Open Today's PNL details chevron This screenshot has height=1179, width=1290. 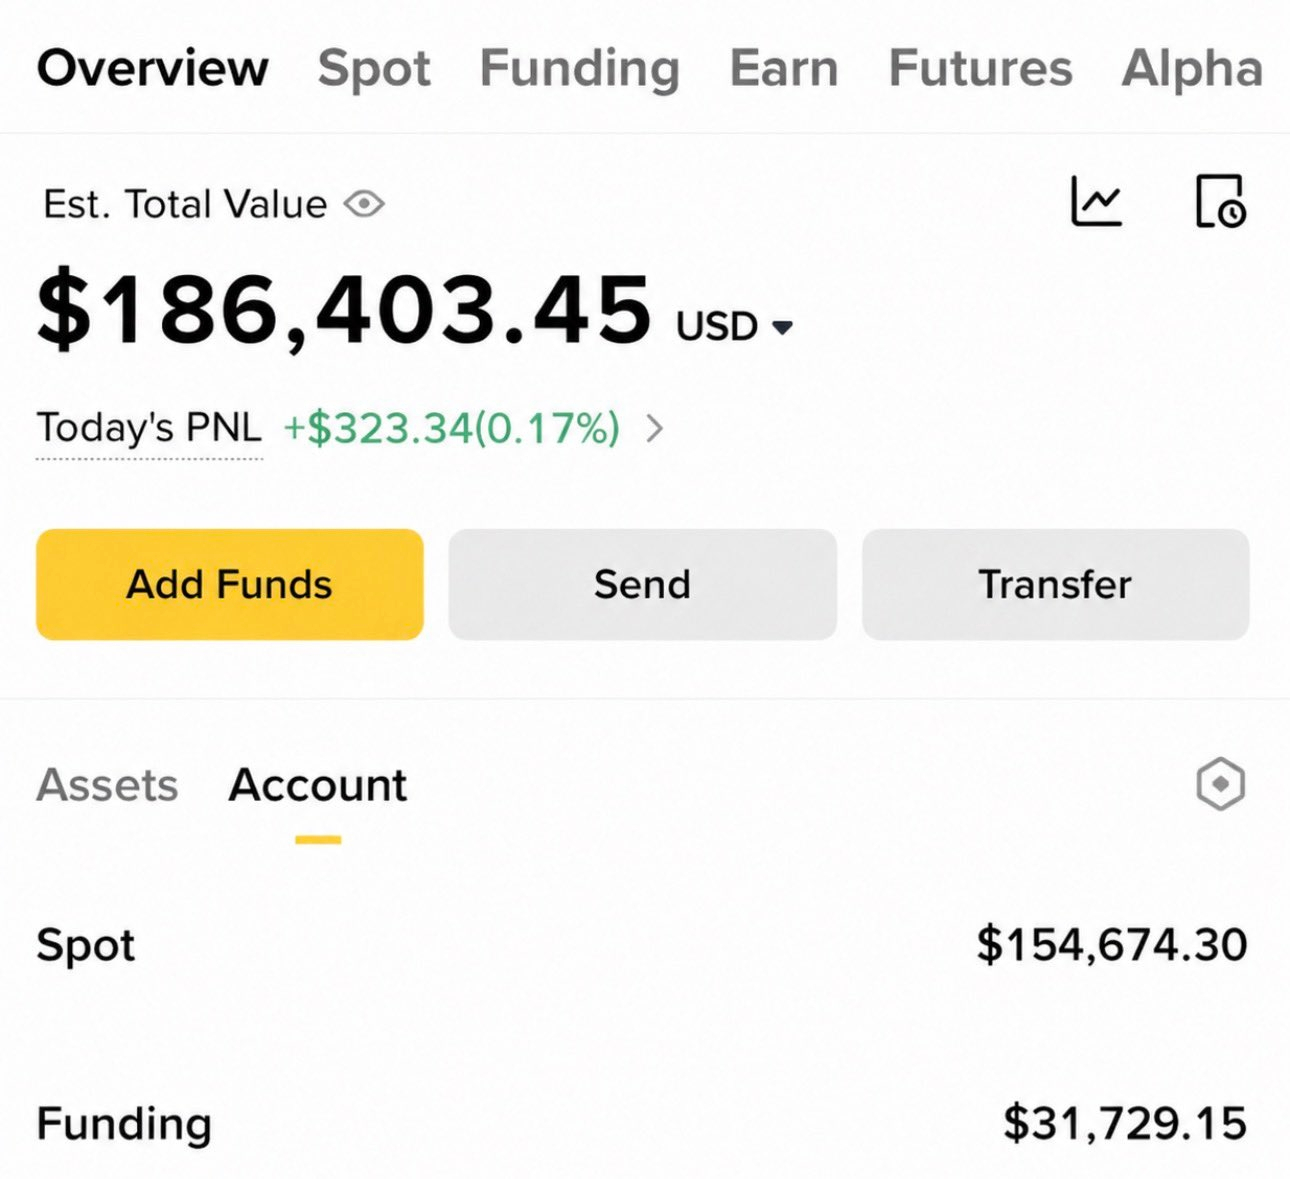point(654,429)
